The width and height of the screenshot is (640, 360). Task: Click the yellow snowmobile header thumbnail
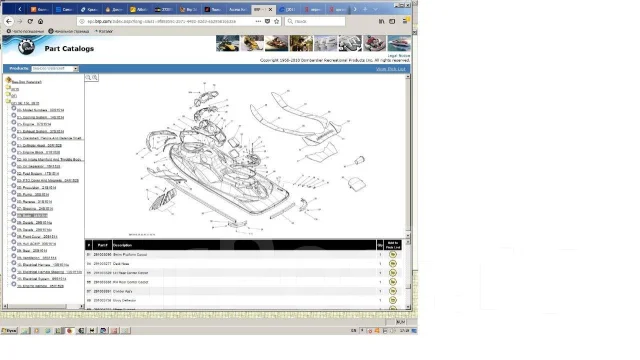252,43
